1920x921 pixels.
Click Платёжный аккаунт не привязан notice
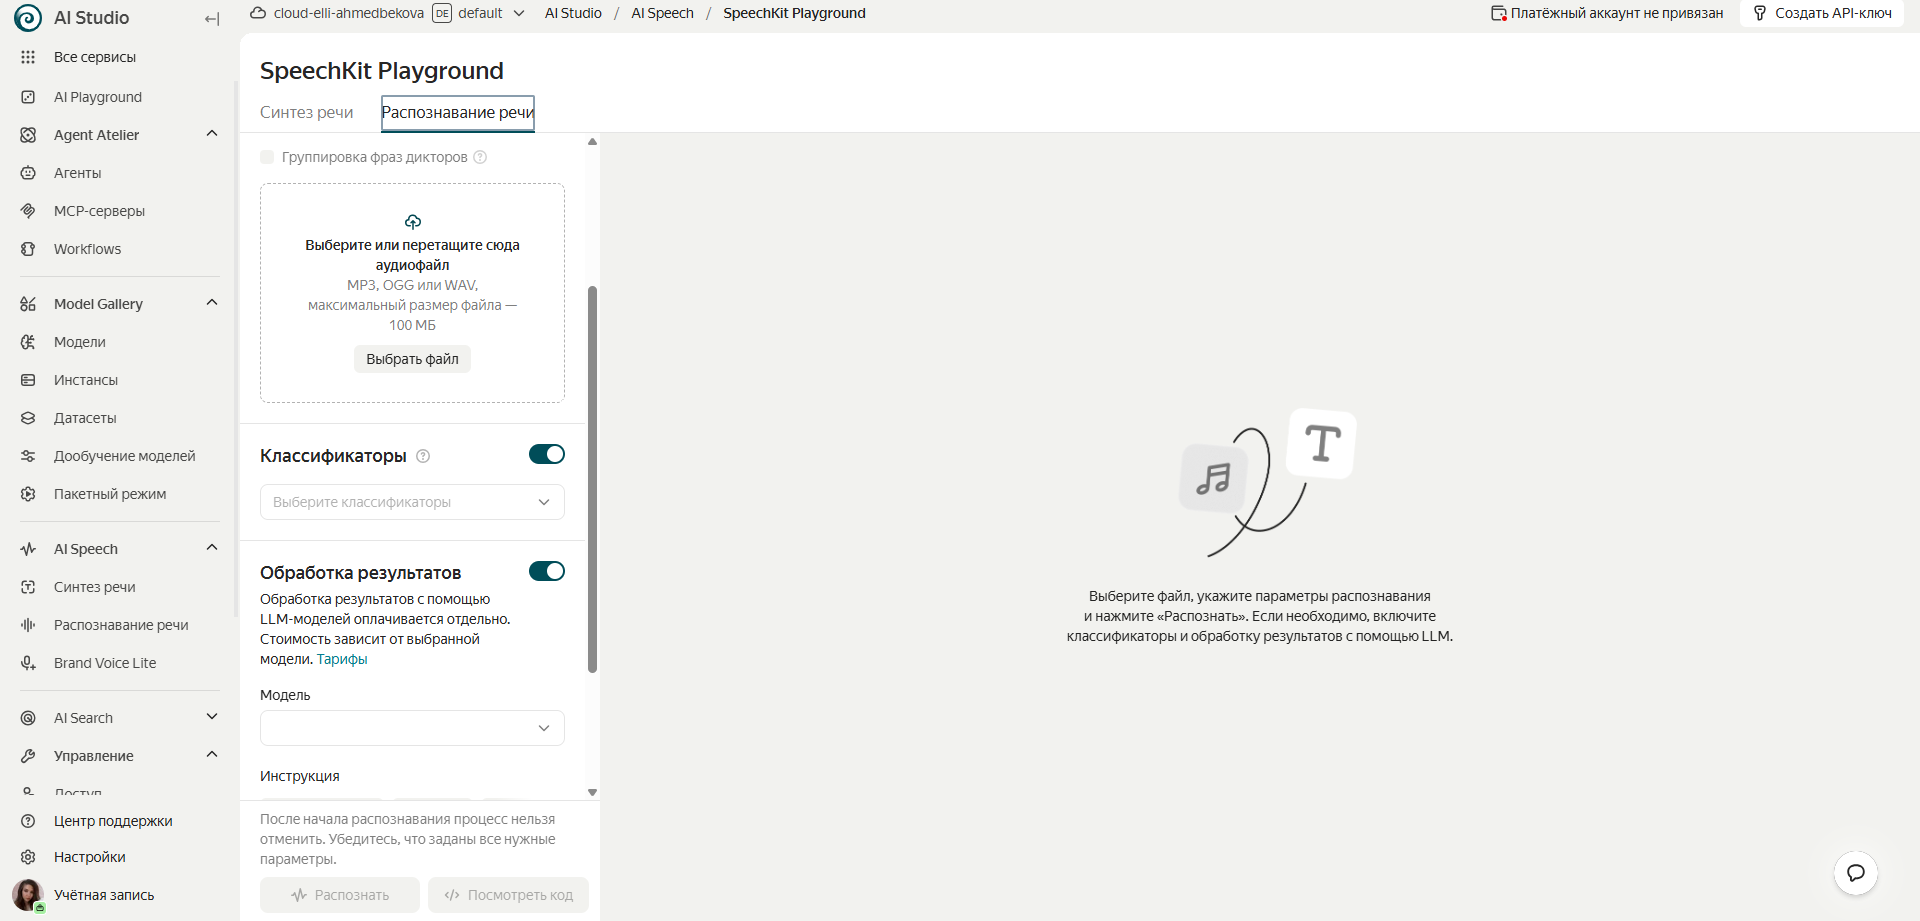(x=1607, y=13)
